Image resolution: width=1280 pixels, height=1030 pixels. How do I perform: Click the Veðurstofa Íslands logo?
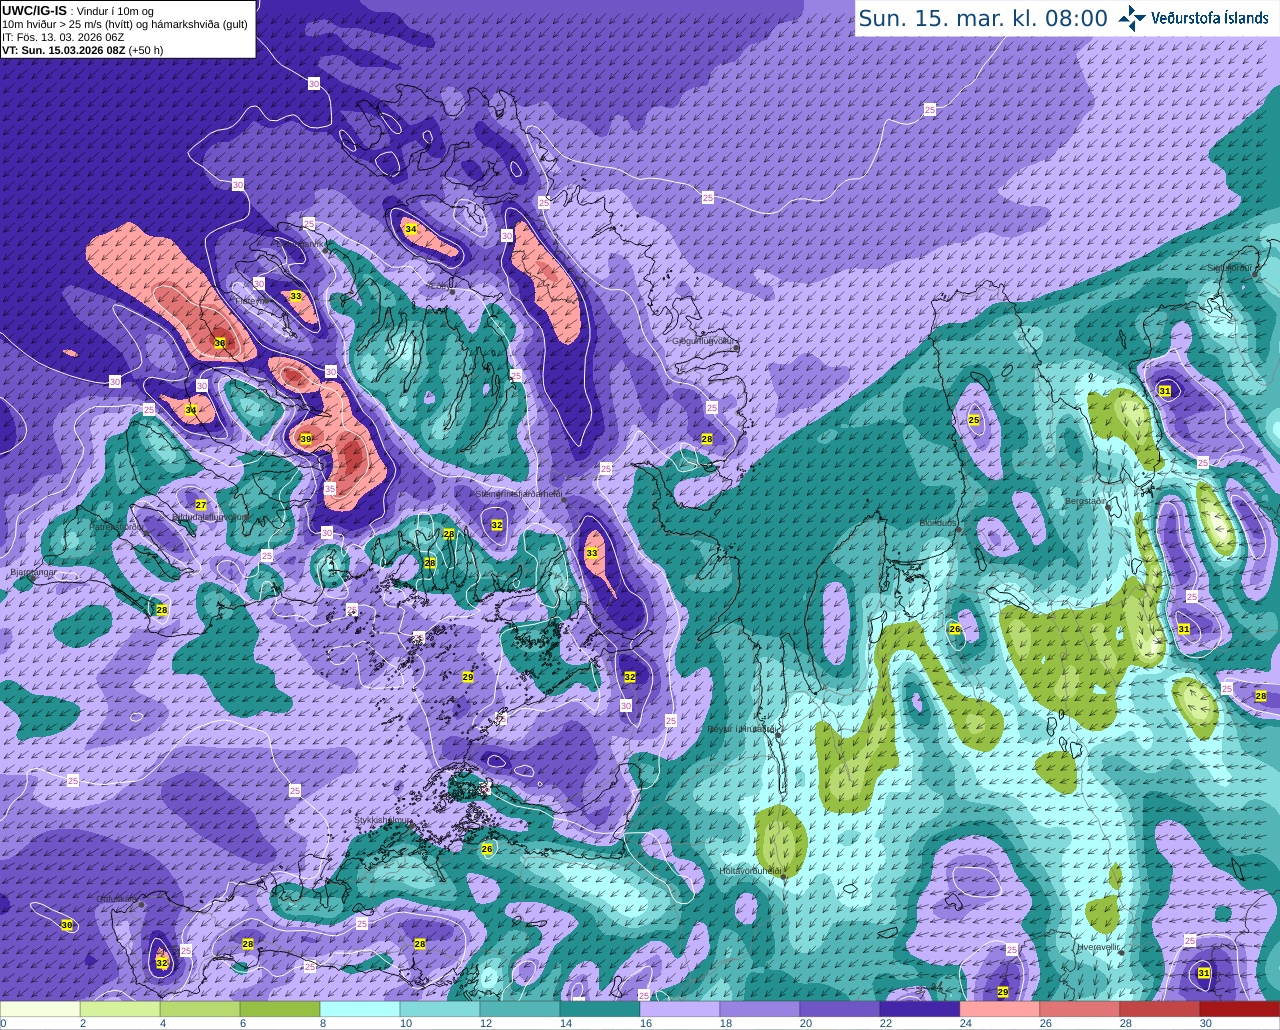pos(1193,18)
